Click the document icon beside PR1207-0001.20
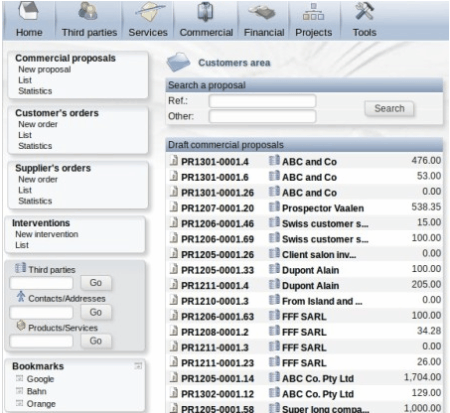 pos(173,207)
